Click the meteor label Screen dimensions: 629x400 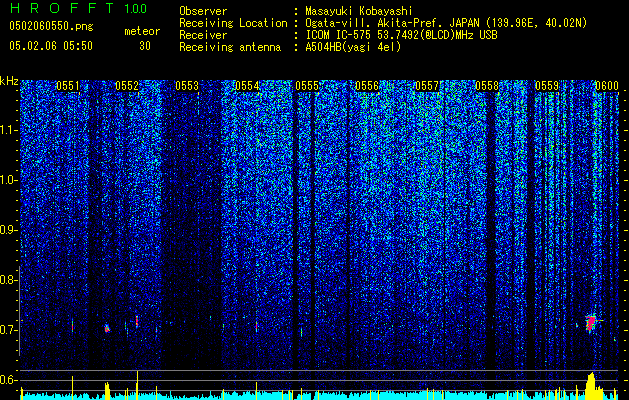pyautogui.click(x=142, y=31)
